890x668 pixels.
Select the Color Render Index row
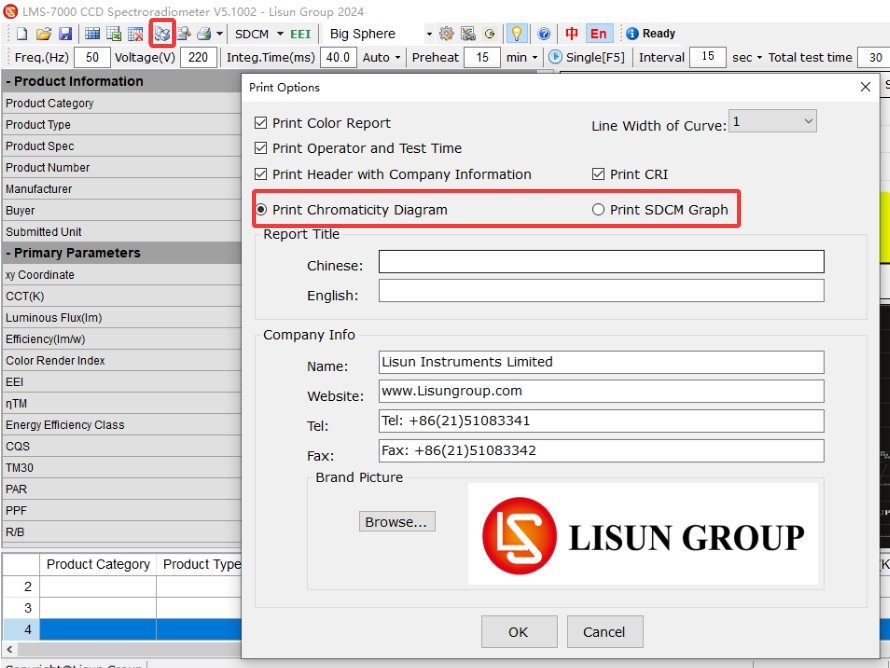pos(122,360)
